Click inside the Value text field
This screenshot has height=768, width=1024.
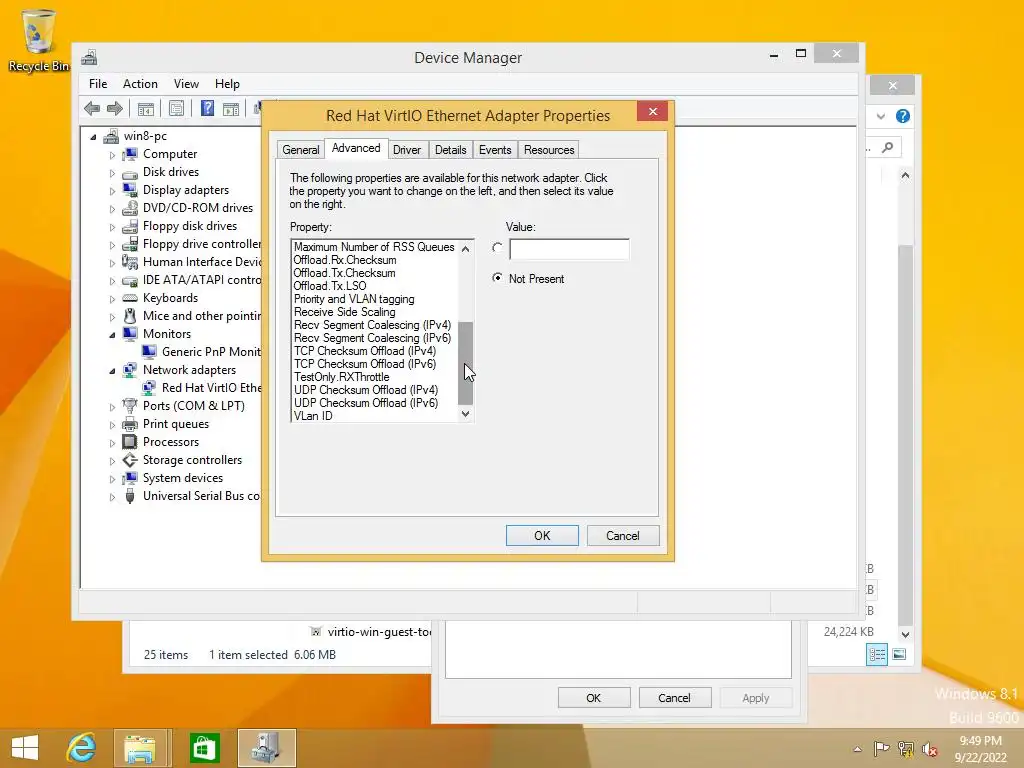click(569, 249)
